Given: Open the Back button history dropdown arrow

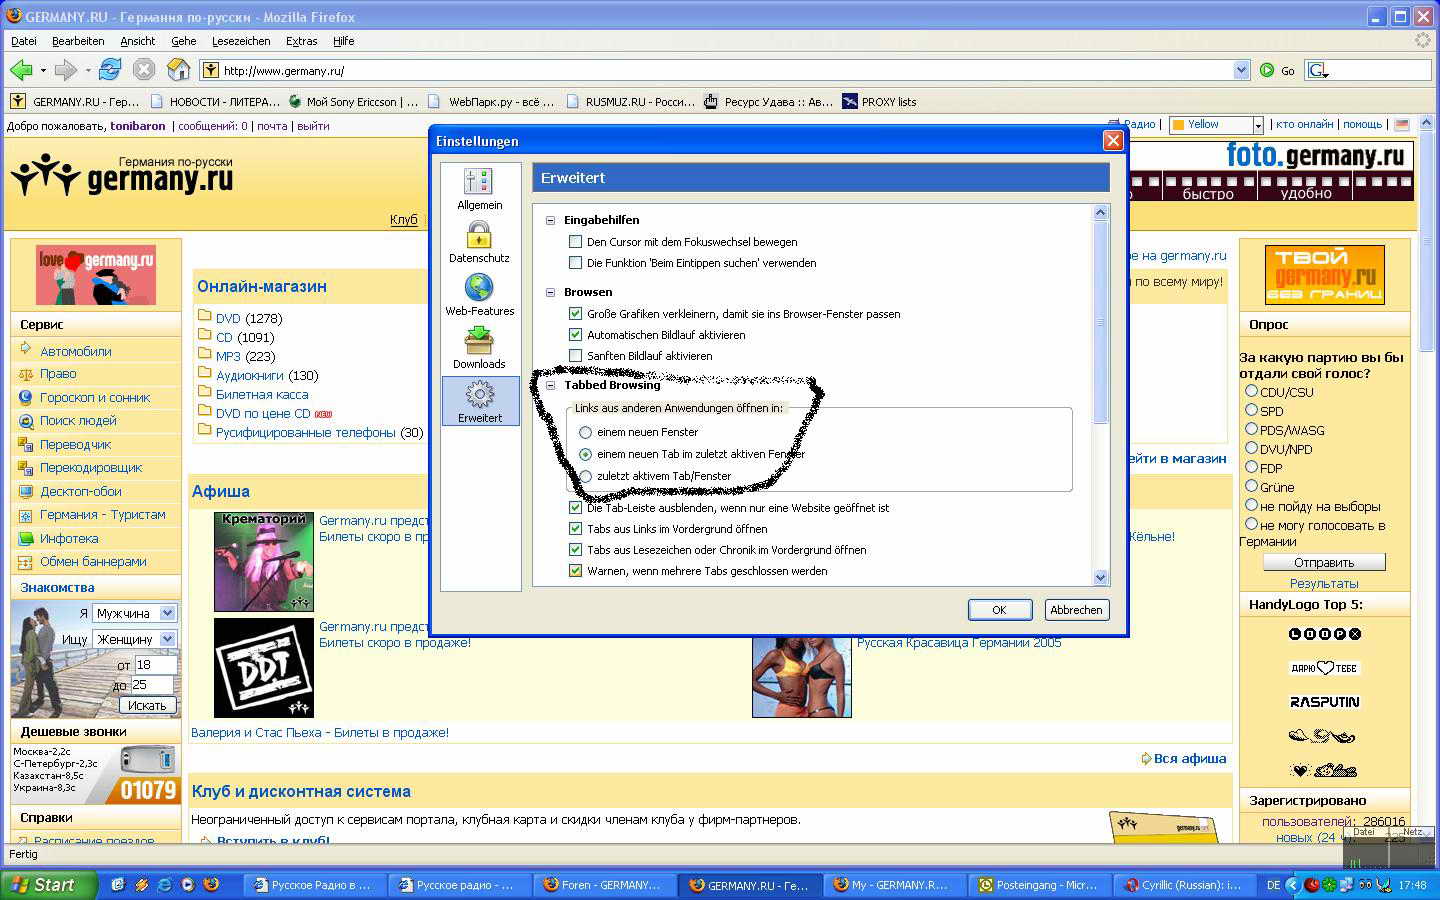Looking at the screenshot, I should tap(43, 70).
